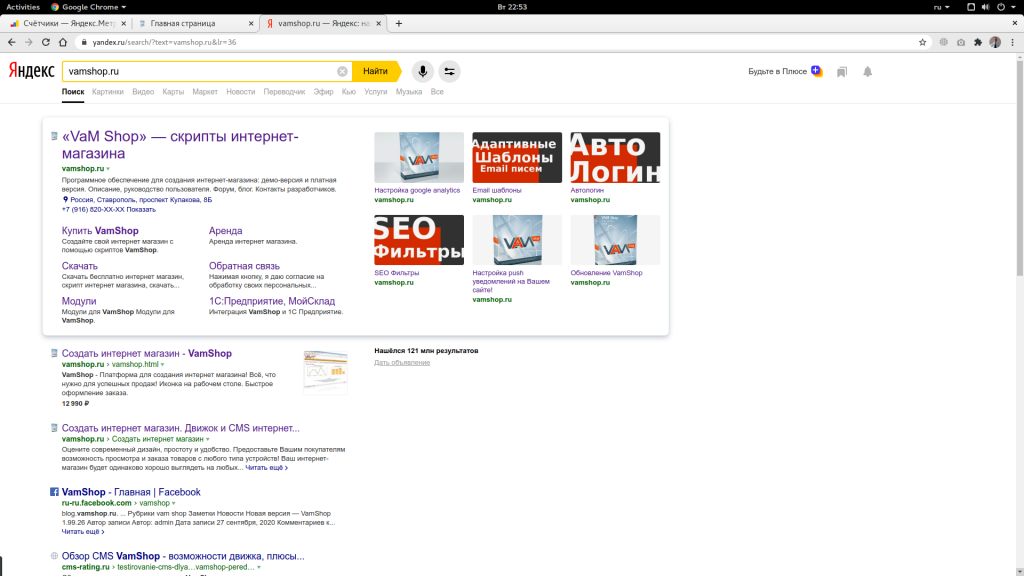Click the system volume icon
Viewport: 1024px width, 576px height.
(985, 7)
